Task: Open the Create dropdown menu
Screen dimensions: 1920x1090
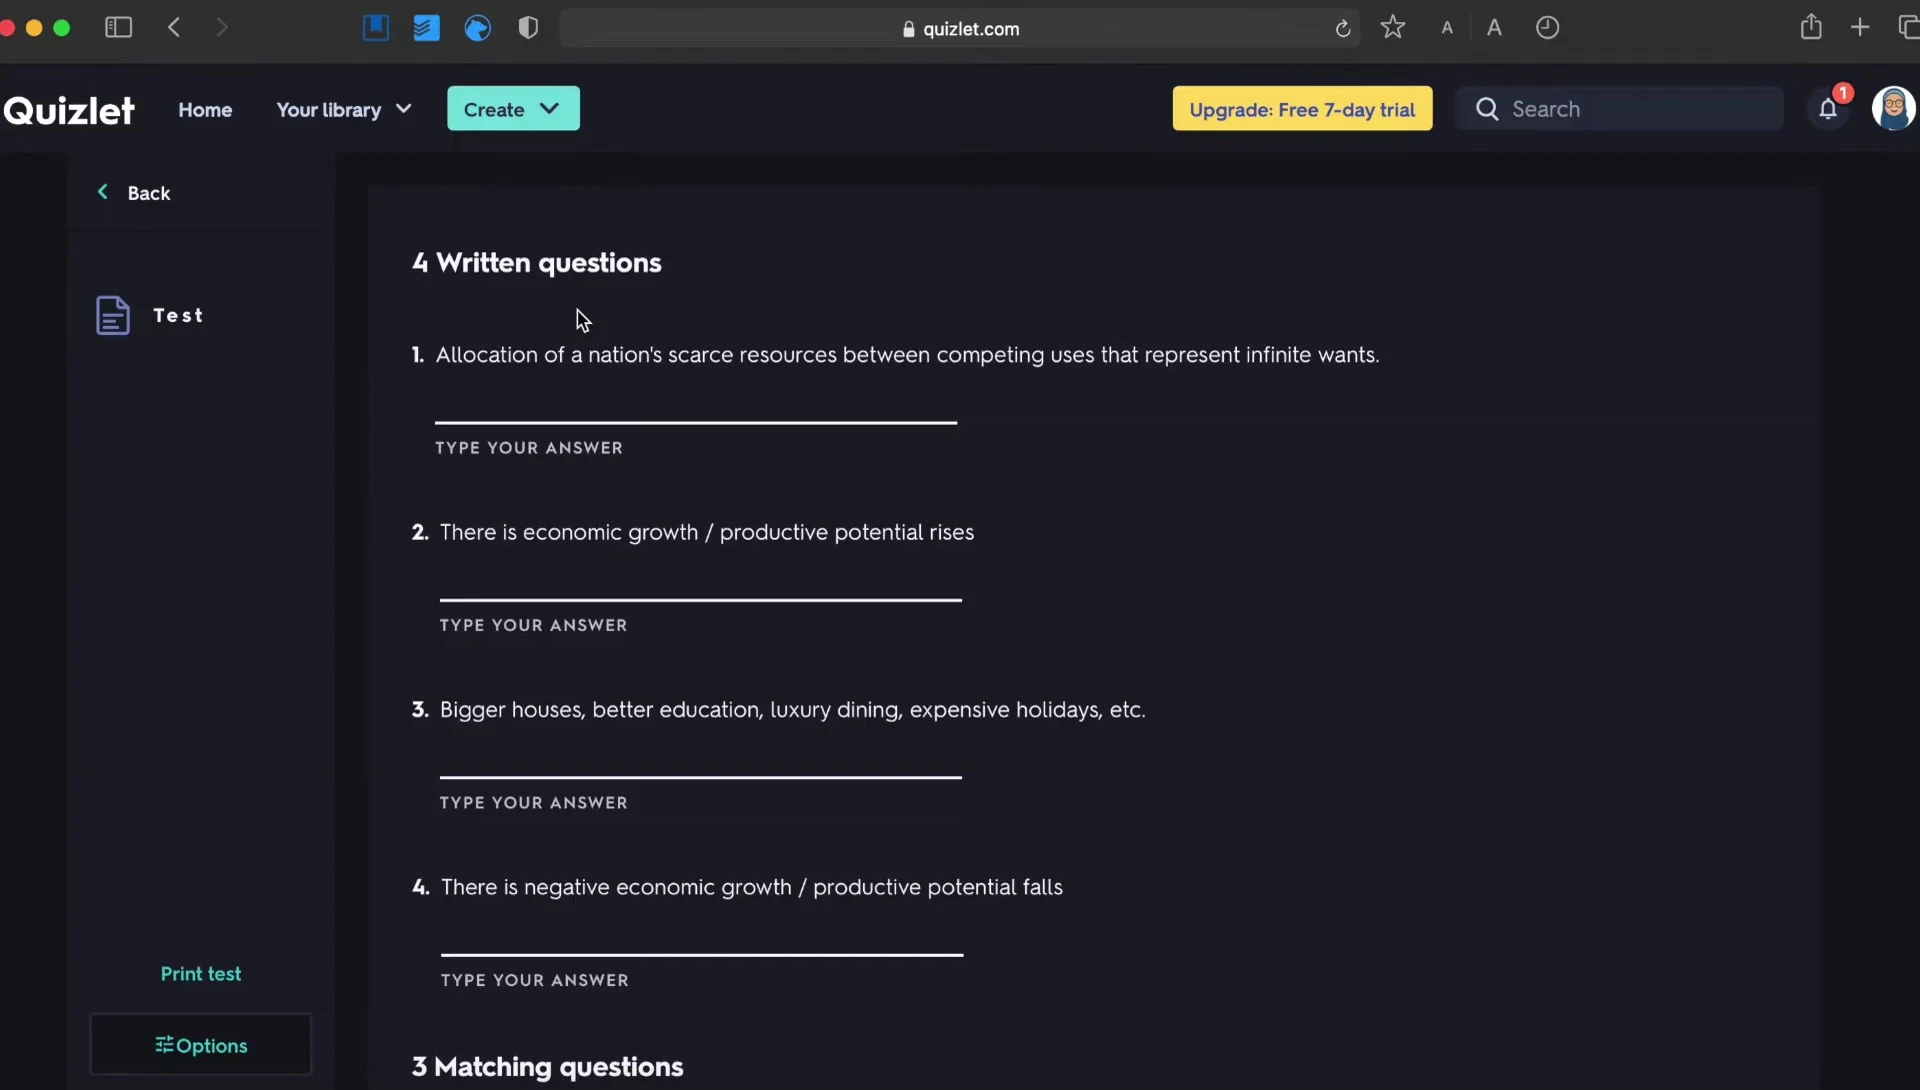Action: click(x=512, y=109)
